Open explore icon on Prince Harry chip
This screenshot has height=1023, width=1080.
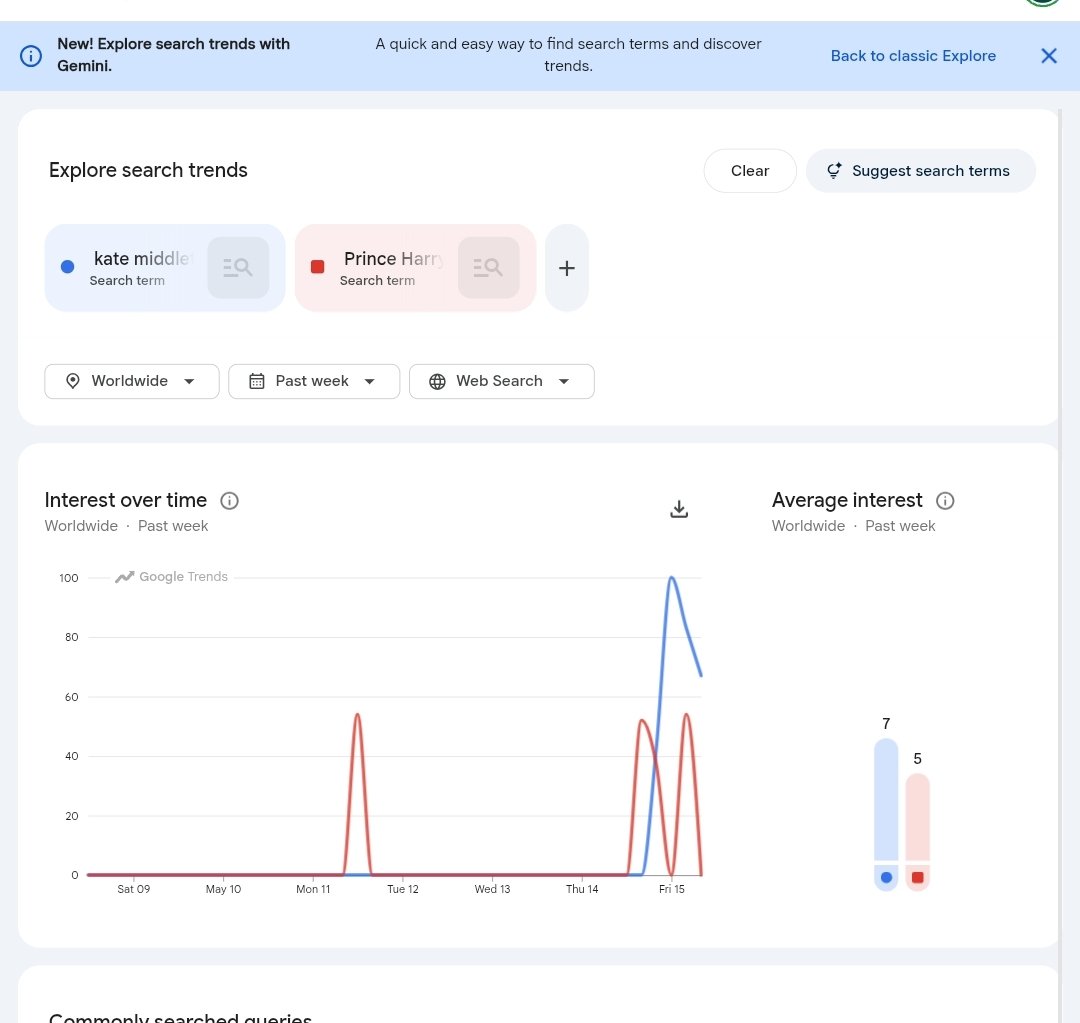pyautogui.click(x=488, y=268)
